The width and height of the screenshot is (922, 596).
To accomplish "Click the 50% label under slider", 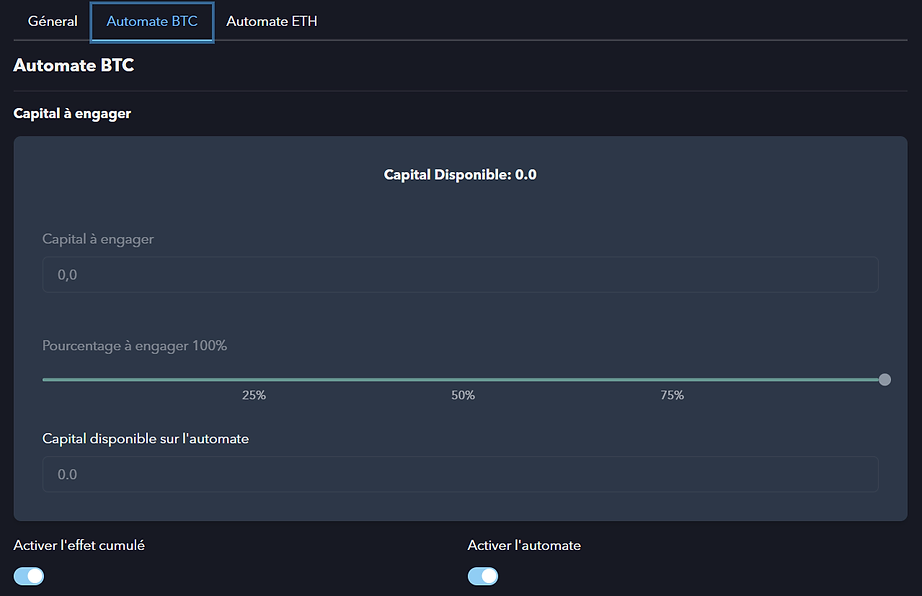I will pyautogui.click(x=463, y=395).
